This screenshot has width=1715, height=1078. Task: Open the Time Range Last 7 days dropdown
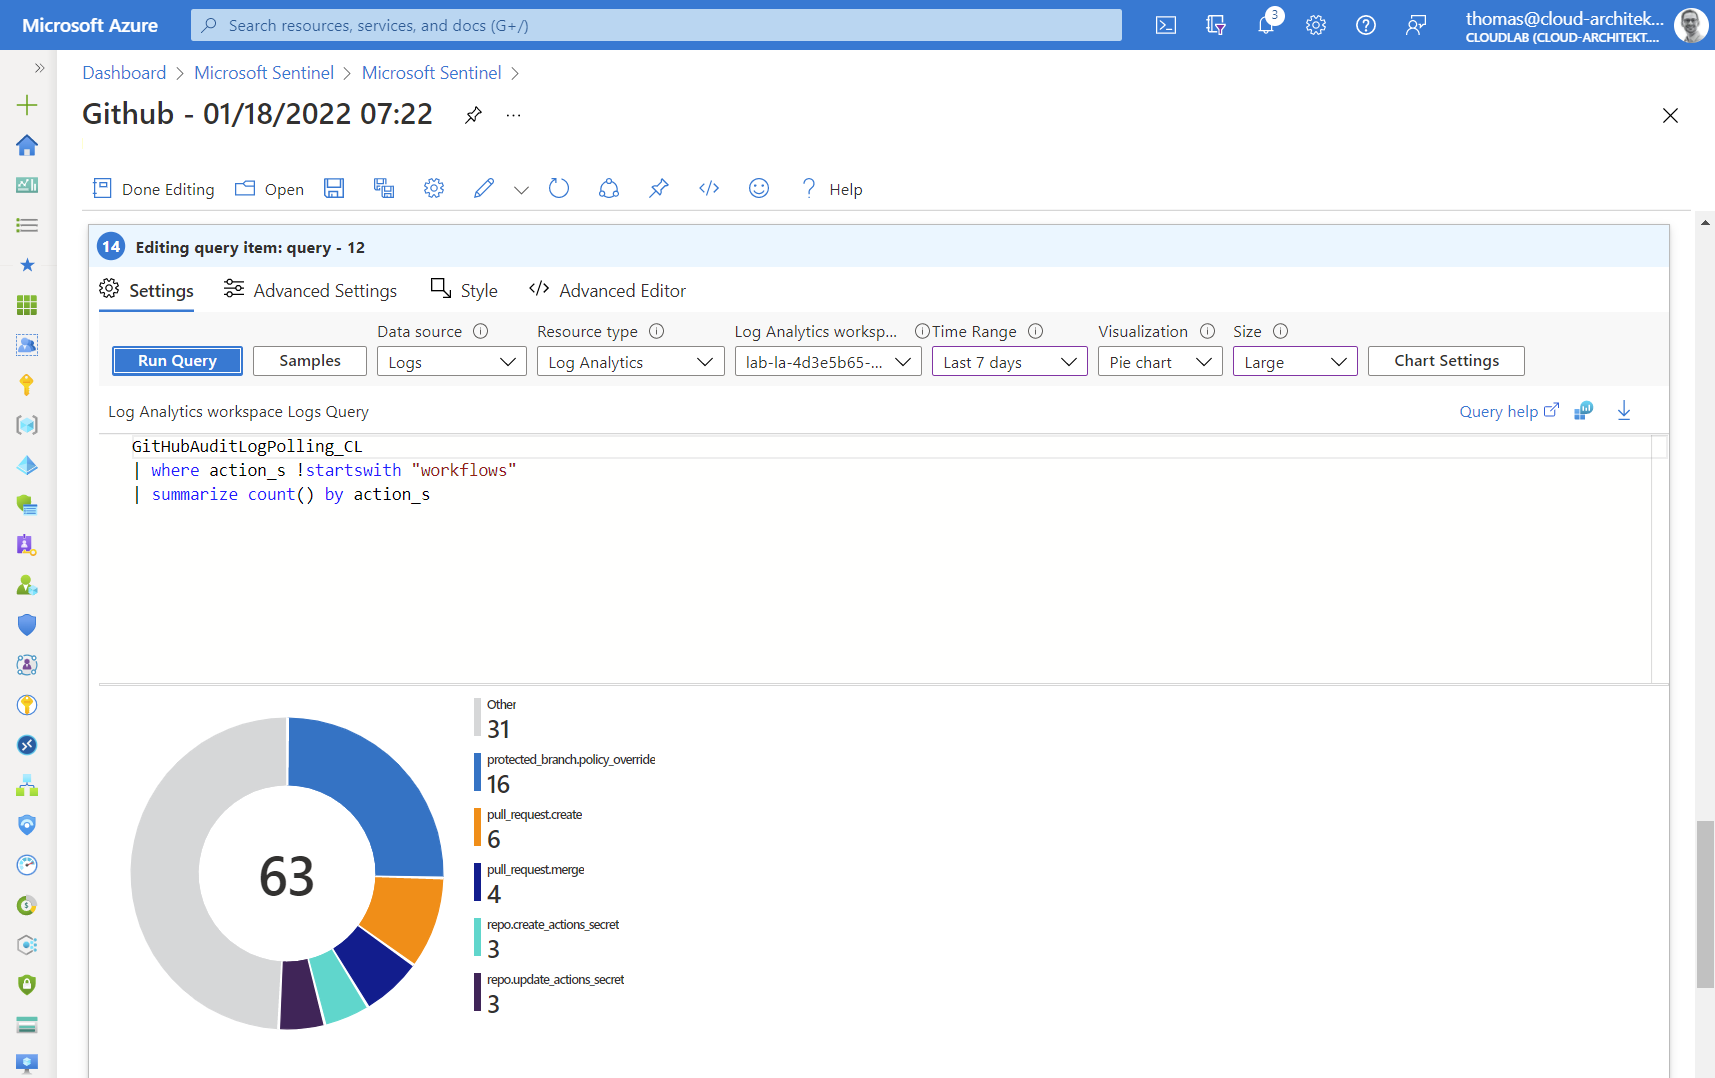1009,362
